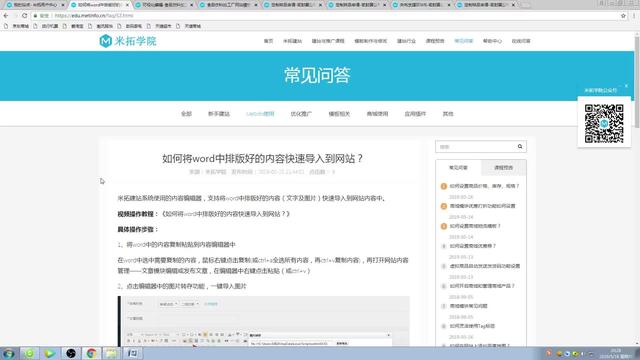This screenshot has width=640, height=360.
Task: Click the QR code image
Action: (604, 123)
